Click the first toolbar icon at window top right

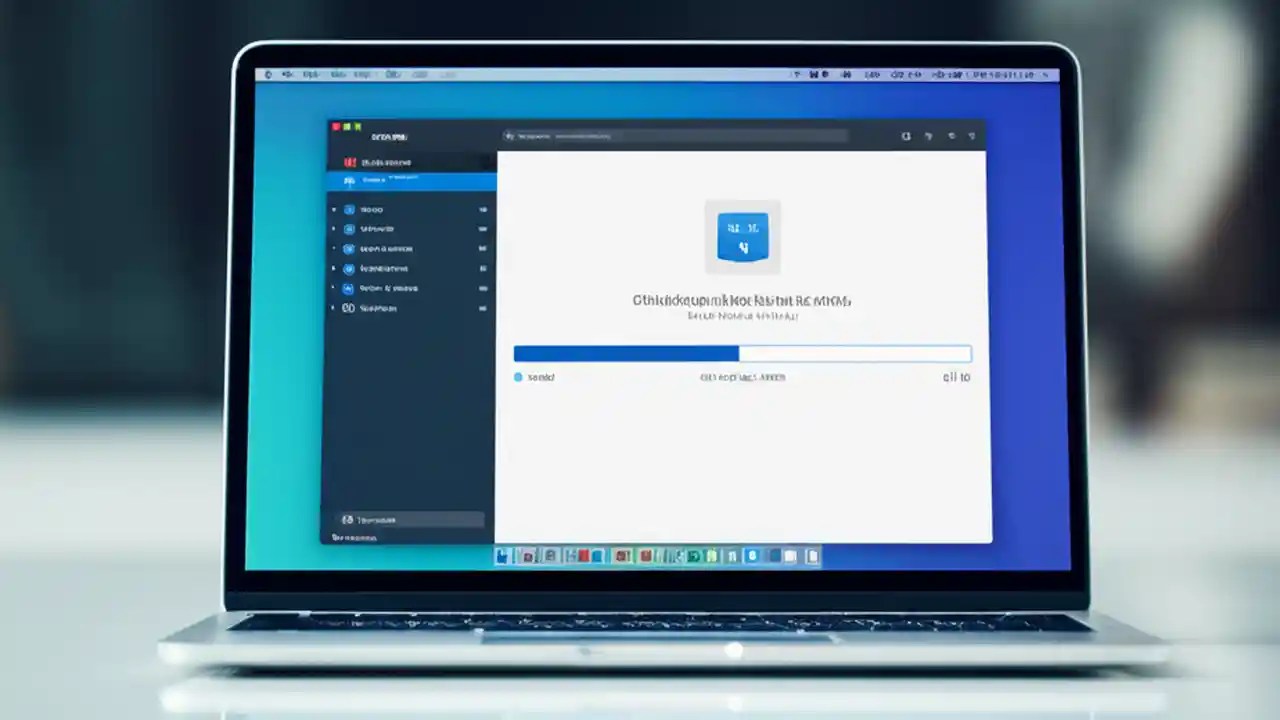905,136
